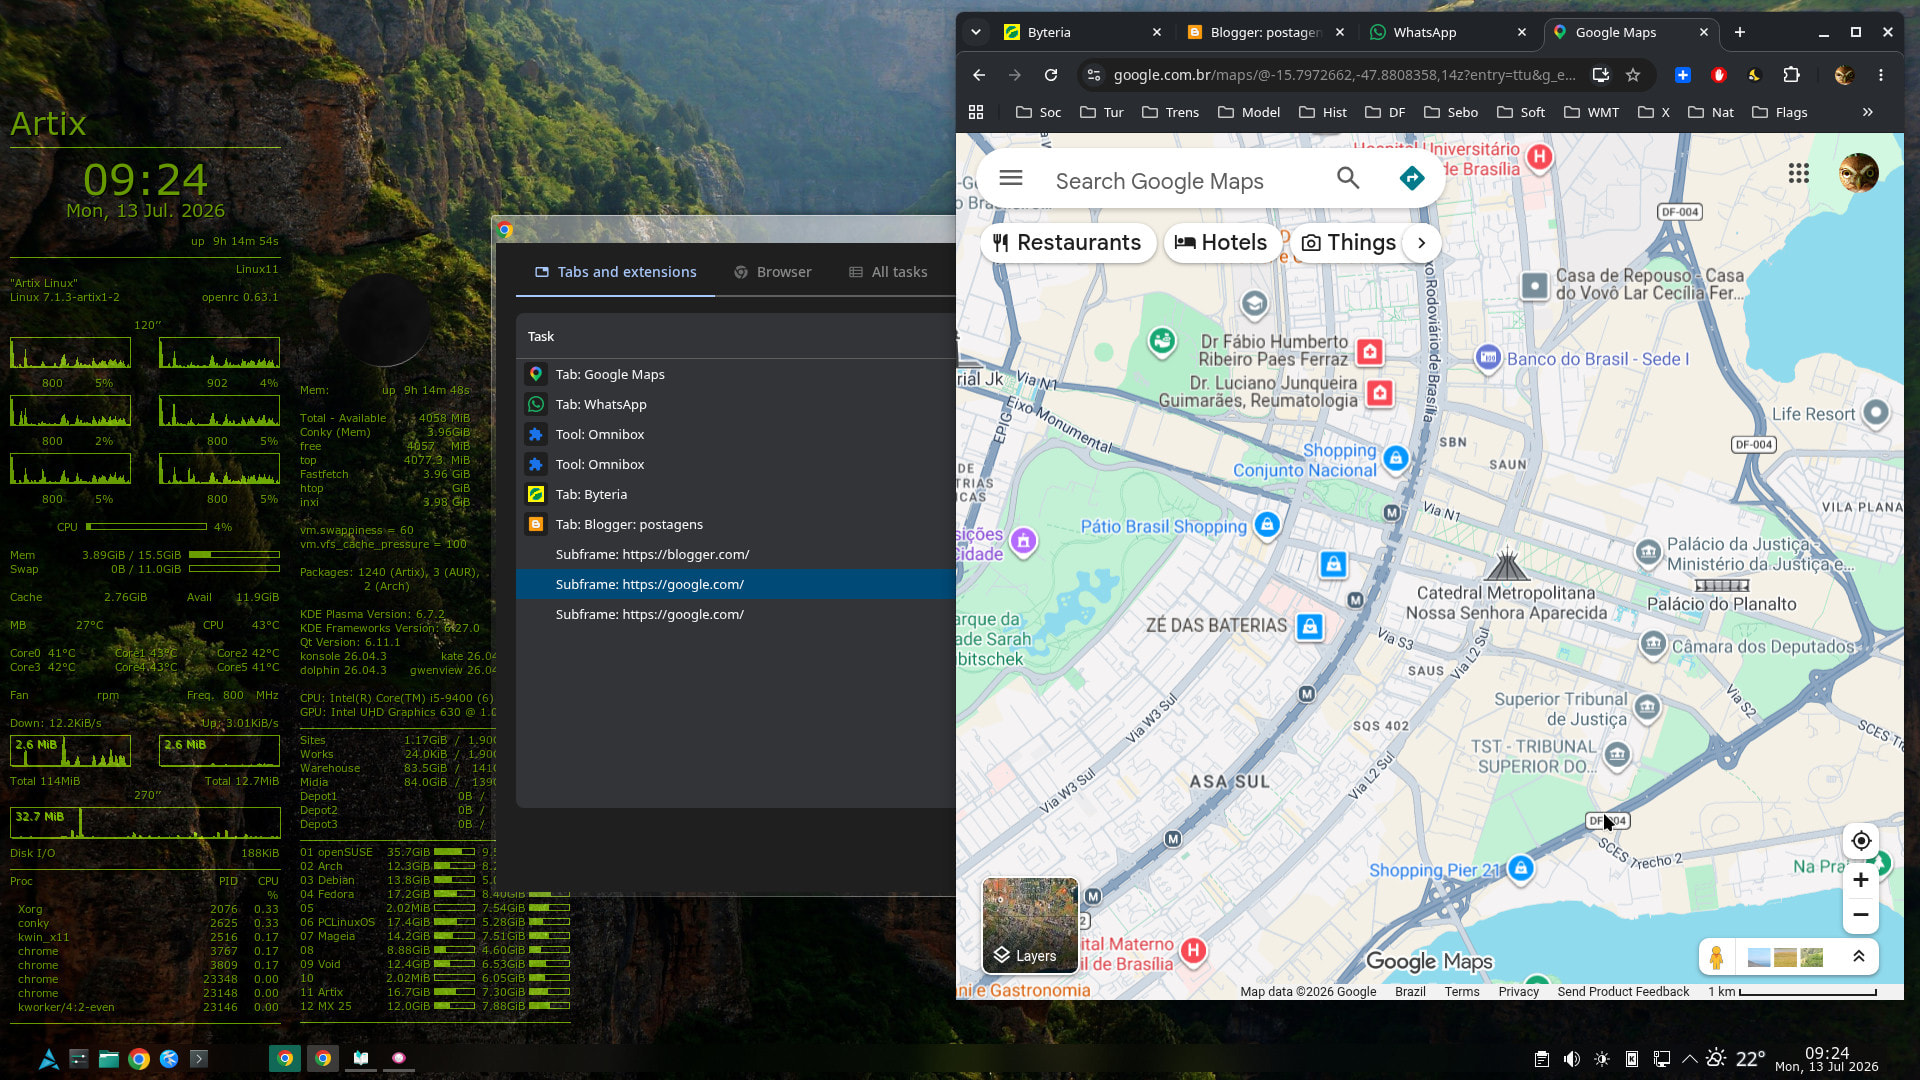This screenshot has height=1080, width=1920.
Task: Click the Hospital Universitário de Brasília pin
Action: pos(1540,157)
